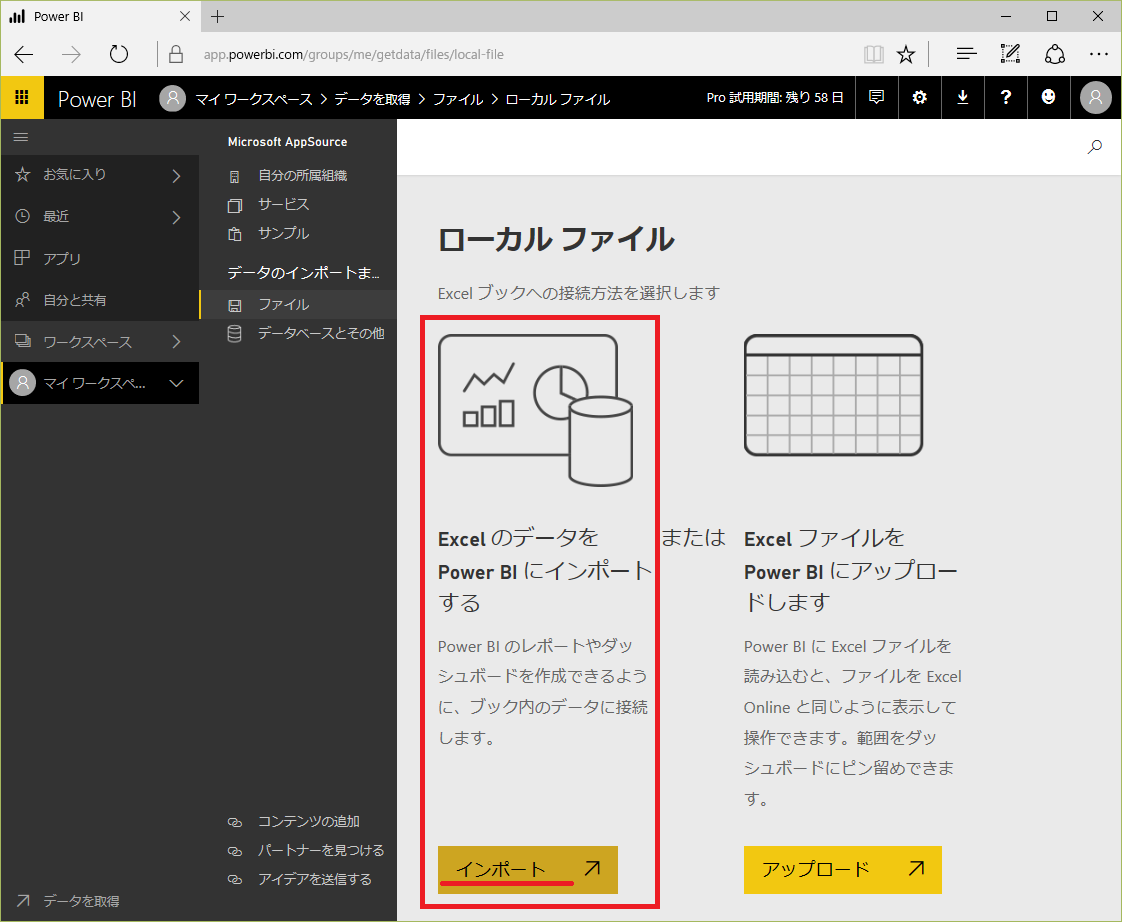Open the user account avatar at top right
This screenshot has width=1122, height=922.
(1096, 97)
